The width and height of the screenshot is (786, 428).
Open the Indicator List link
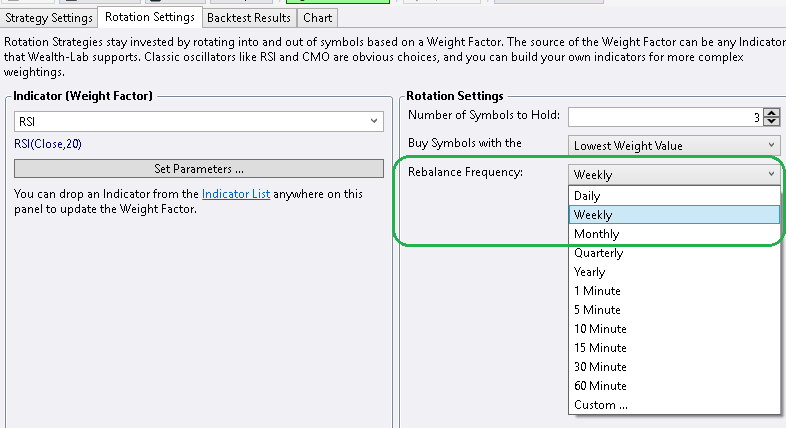(x=236, y=194)
